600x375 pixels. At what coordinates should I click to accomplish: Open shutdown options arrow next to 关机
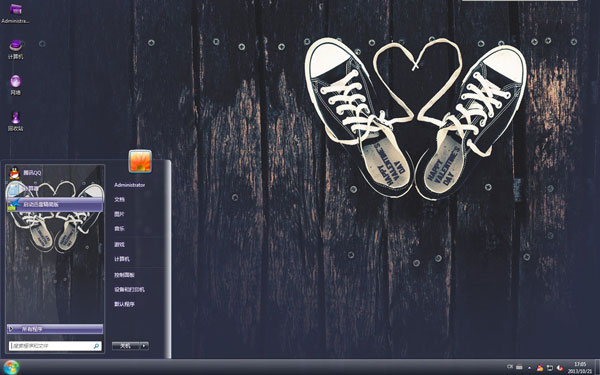click(x=144, y=346)
